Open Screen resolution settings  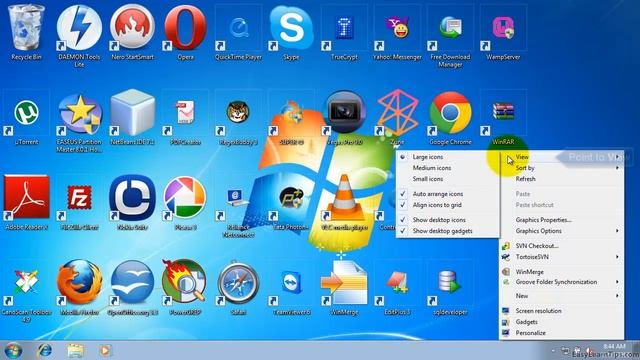[562, 311]
